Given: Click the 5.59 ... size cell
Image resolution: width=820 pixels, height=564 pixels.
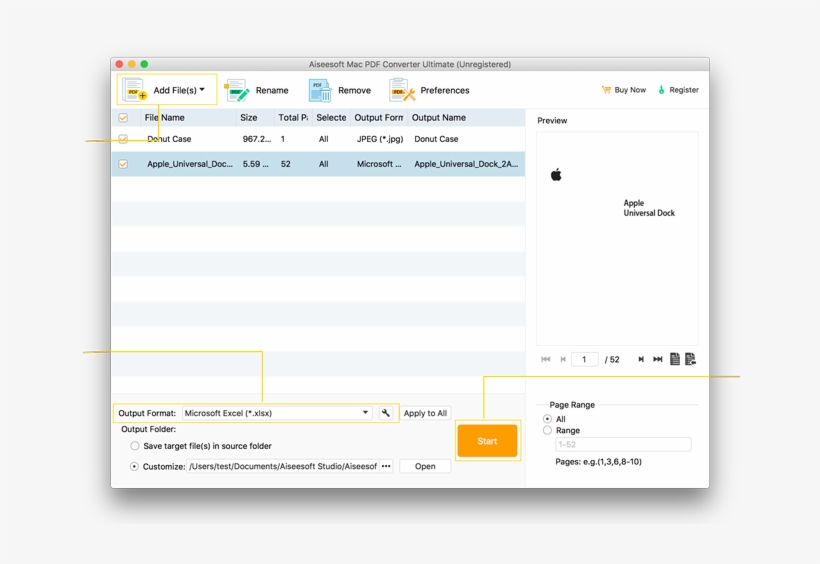Looking at the screenshot, I should (x=256, y=164).
